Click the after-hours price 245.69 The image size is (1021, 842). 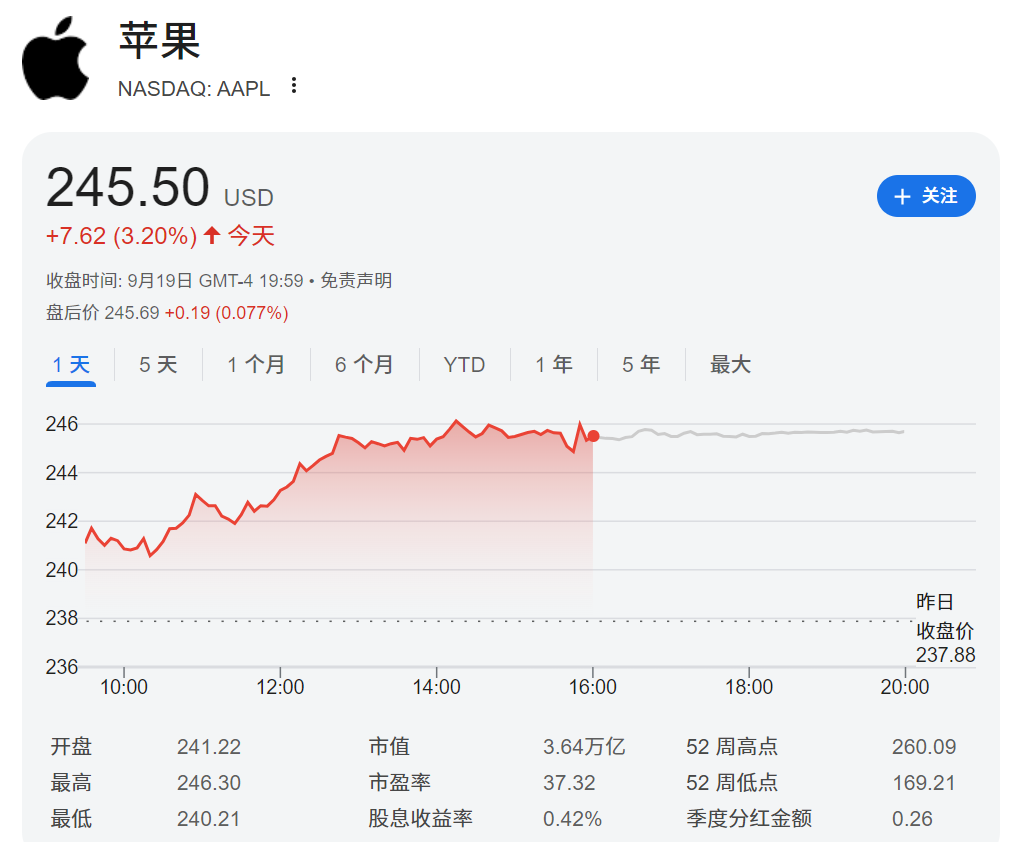[132, 313]
